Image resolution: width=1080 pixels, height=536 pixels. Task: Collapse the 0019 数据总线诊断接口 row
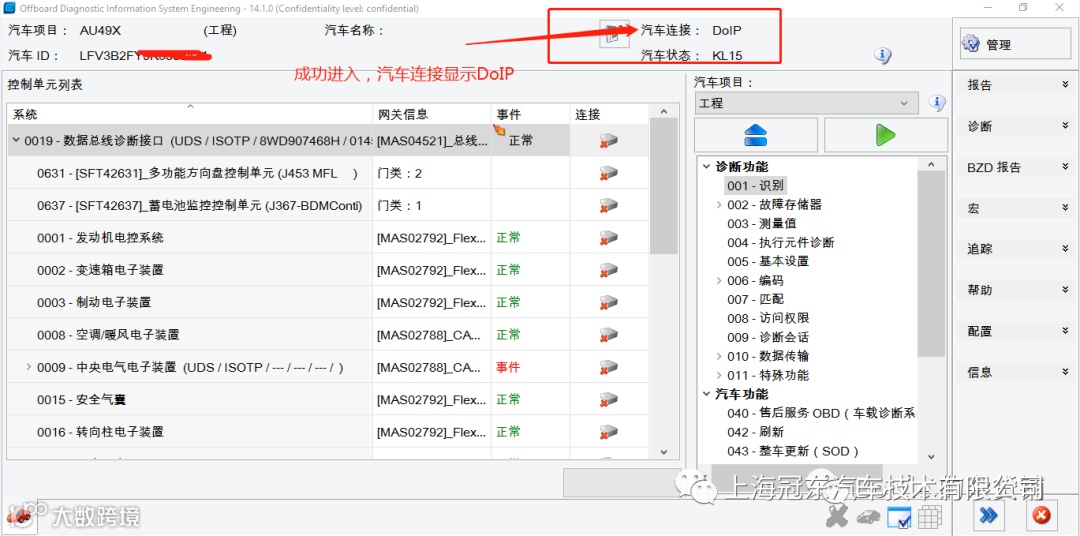pyautogui.click(x=16, y=141)
